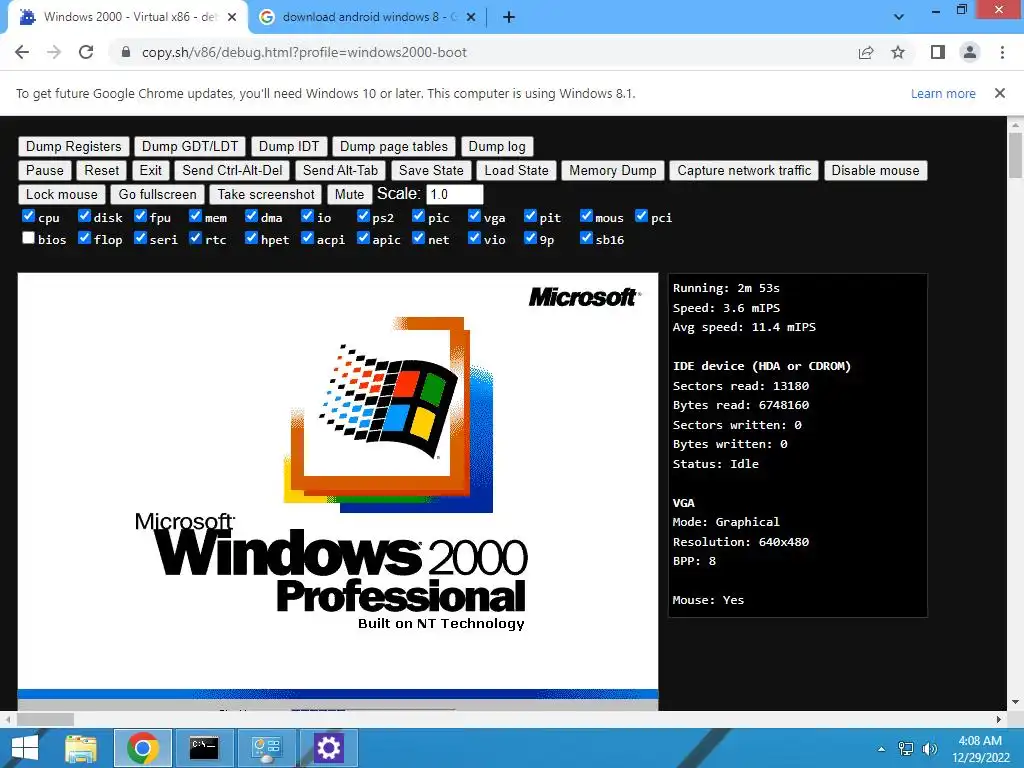Click the Memory Dump button
The width and height of the screenshot is (1024, 768).
[x=613, y=170]
